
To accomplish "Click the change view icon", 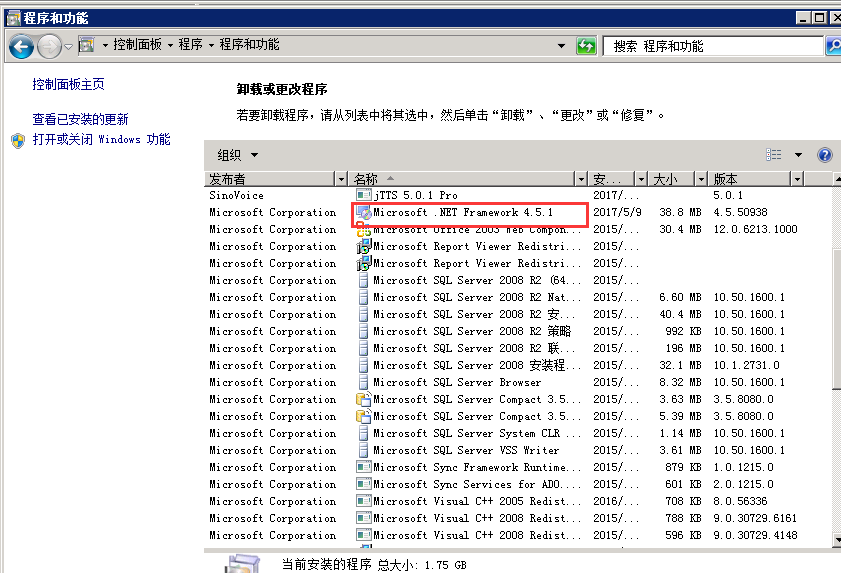I will (773, 155).
